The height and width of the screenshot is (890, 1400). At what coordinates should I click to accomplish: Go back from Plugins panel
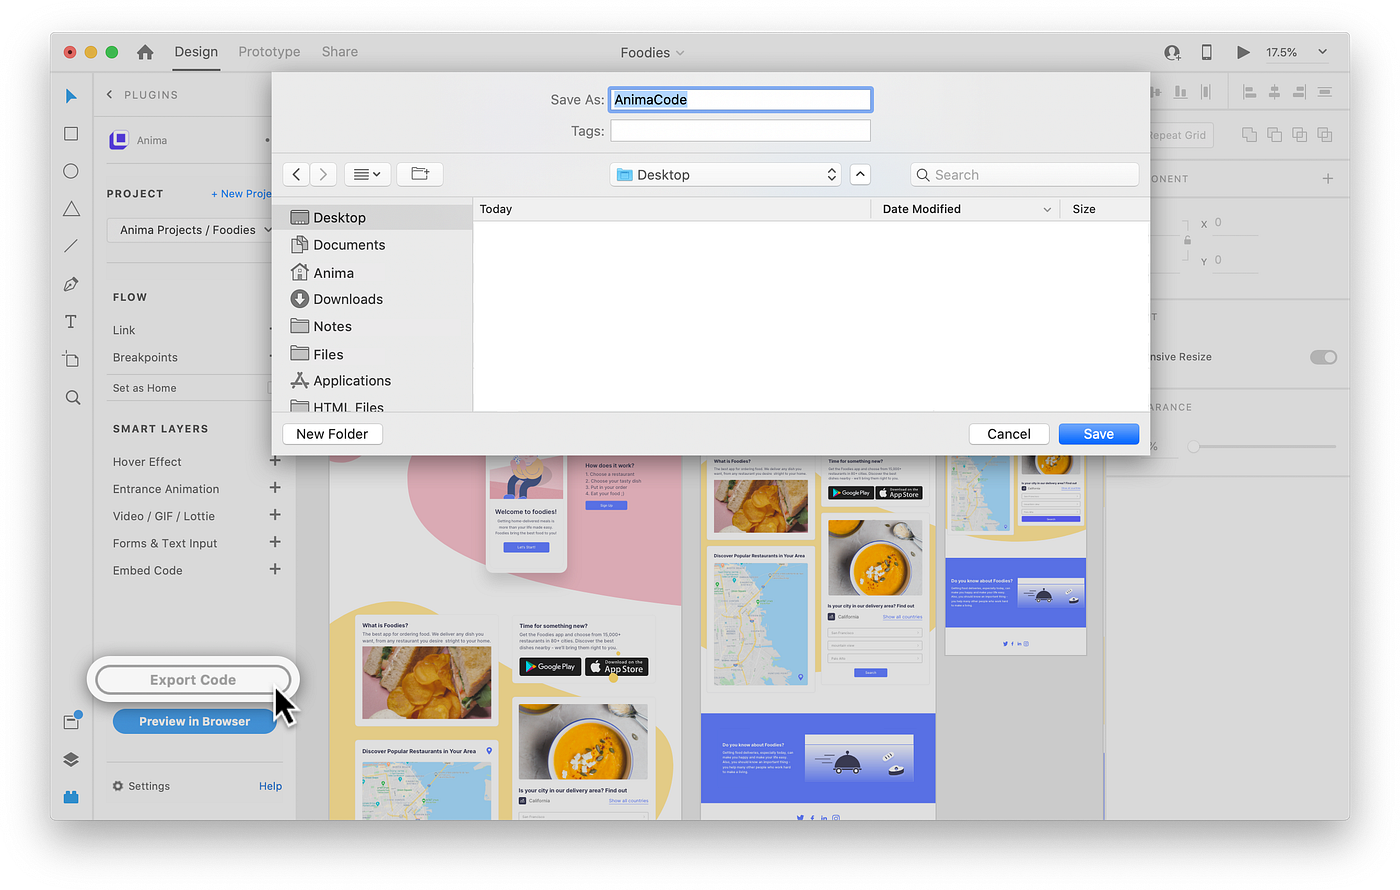pyautogui.click(x=110, y=95)
